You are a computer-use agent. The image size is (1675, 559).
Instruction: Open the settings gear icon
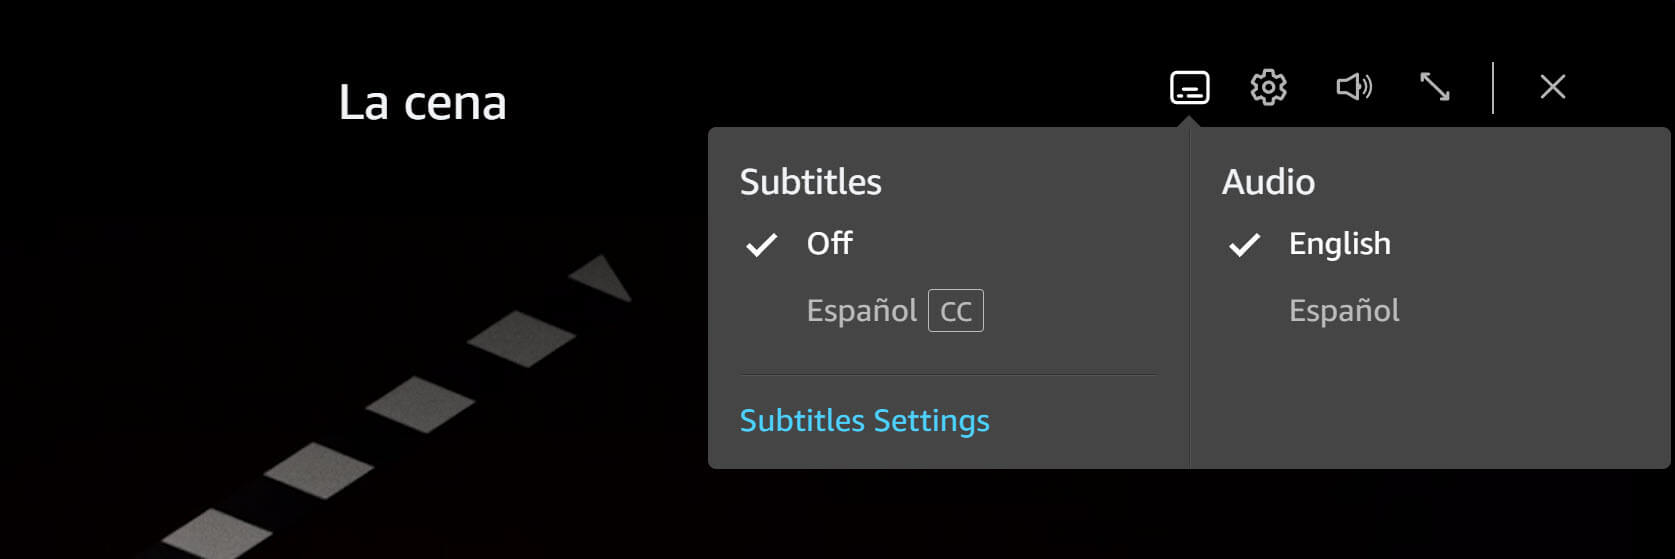(1268, 87)
